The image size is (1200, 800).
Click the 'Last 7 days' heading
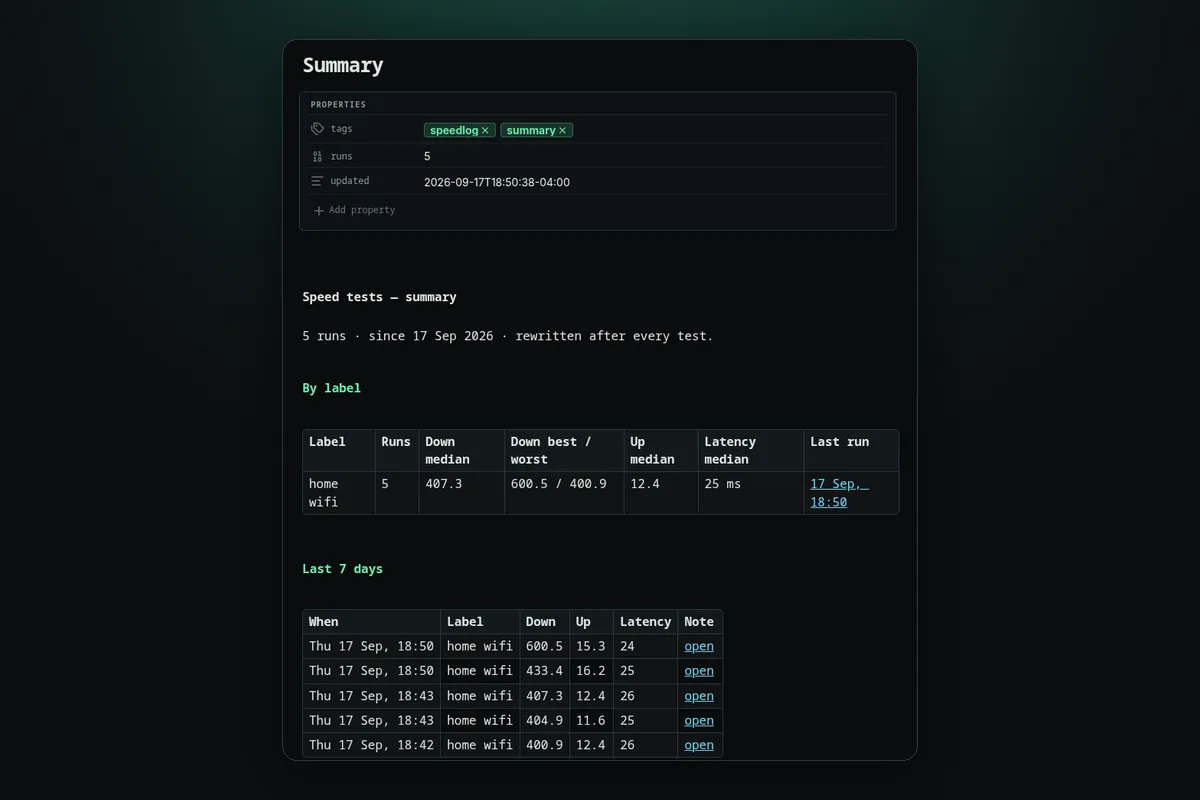(342, 569)
